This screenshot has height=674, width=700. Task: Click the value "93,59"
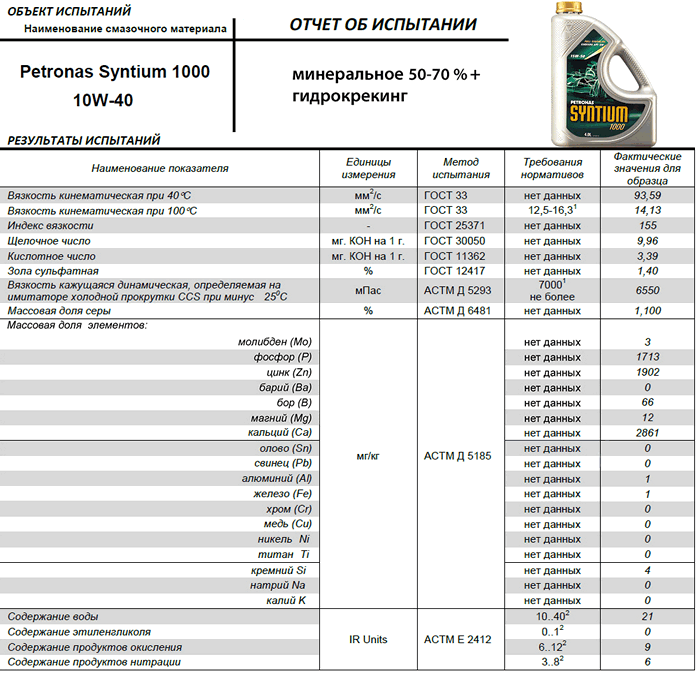647,196
